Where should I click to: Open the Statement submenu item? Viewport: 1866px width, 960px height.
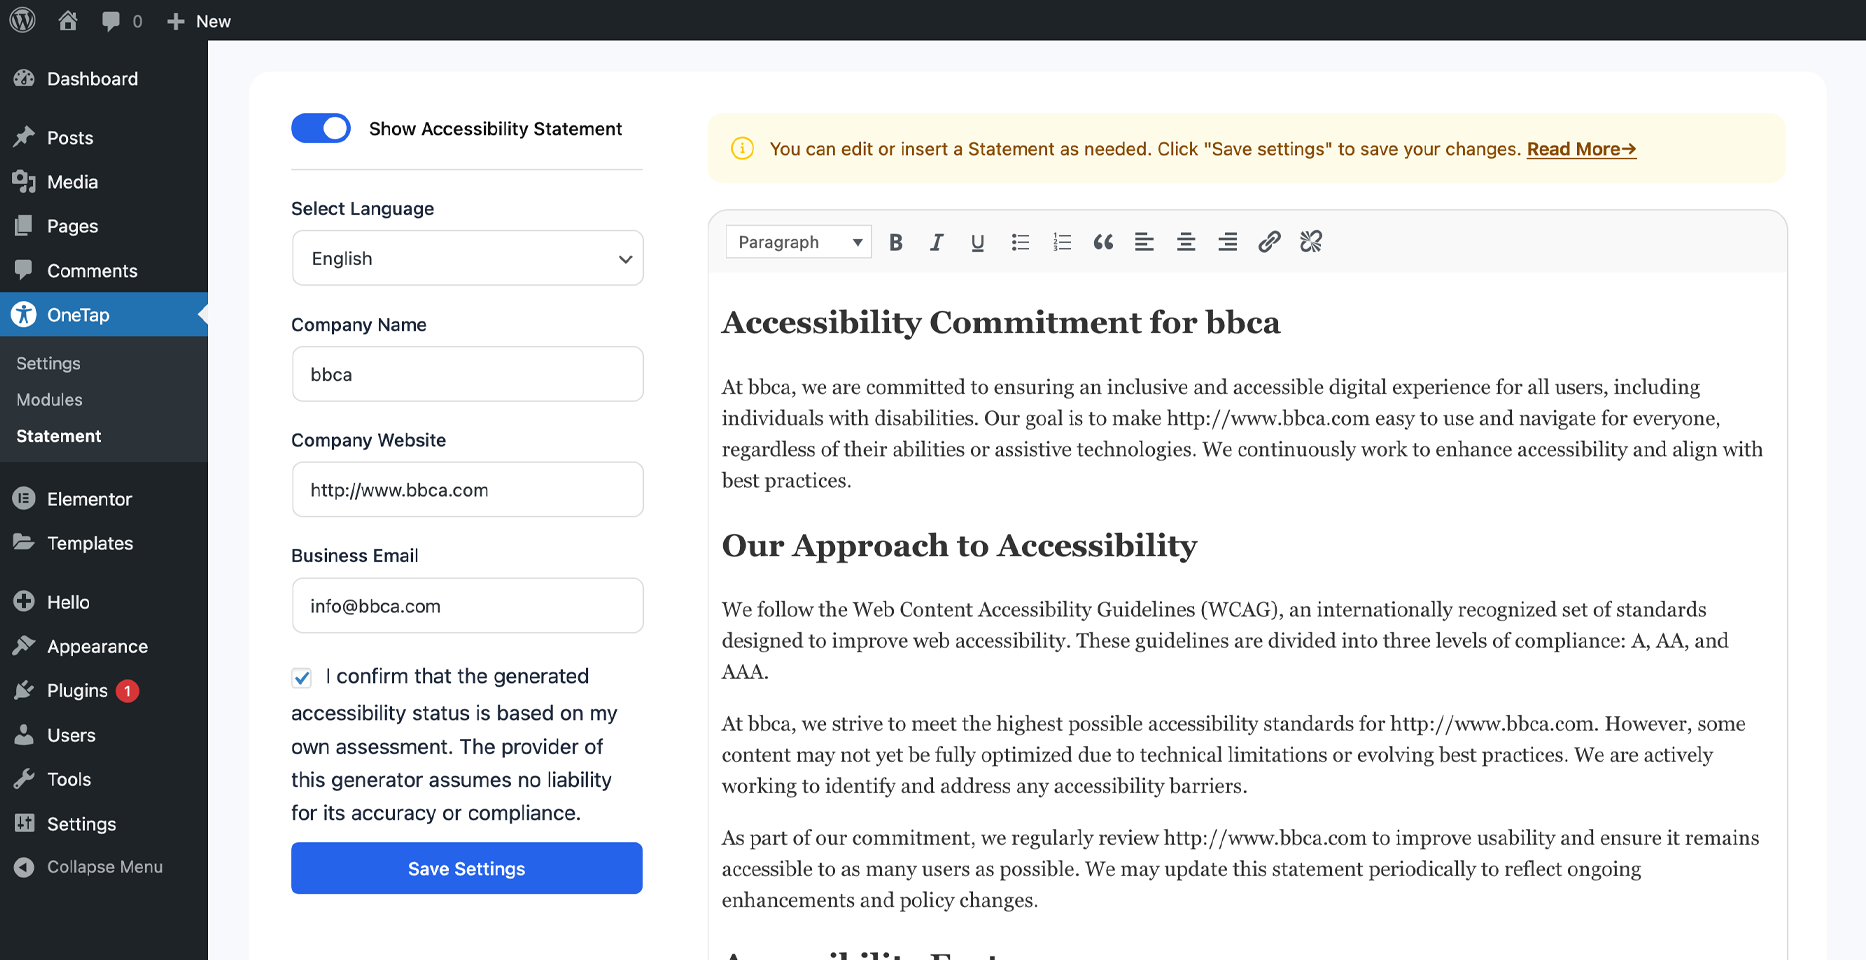point(58,436)
